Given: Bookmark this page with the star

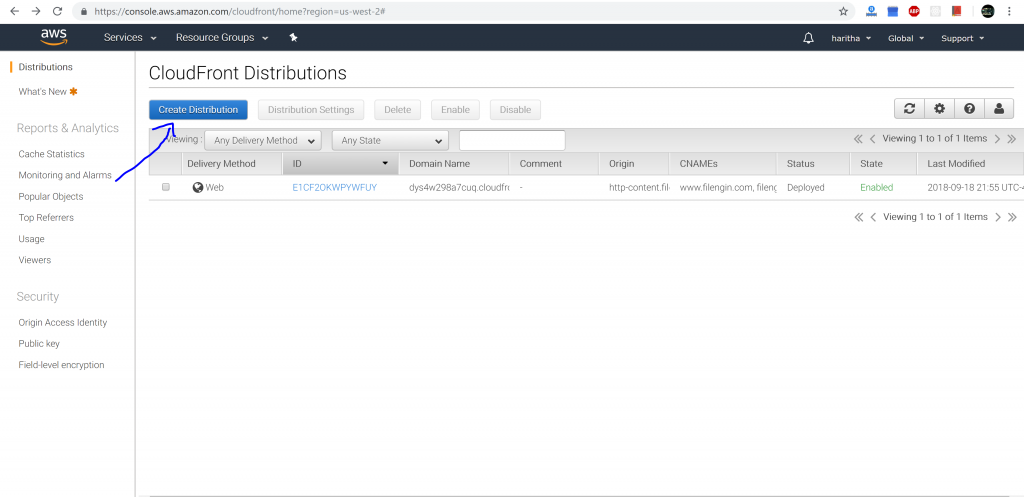Looking at the screenshot, I should [x=843, y=11].
